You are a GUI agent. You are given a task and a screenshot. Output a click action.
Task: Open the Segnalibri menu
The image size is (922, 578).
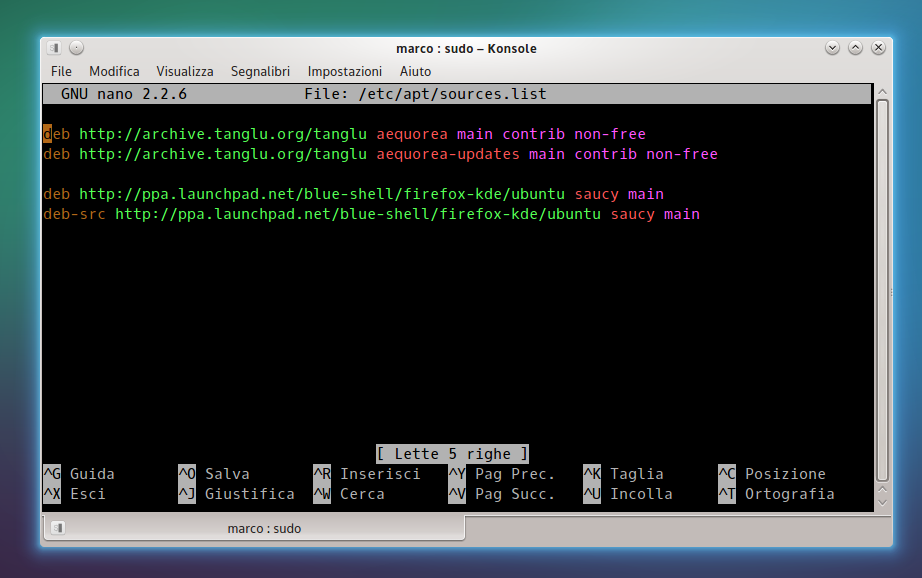(x=260, y=71)
